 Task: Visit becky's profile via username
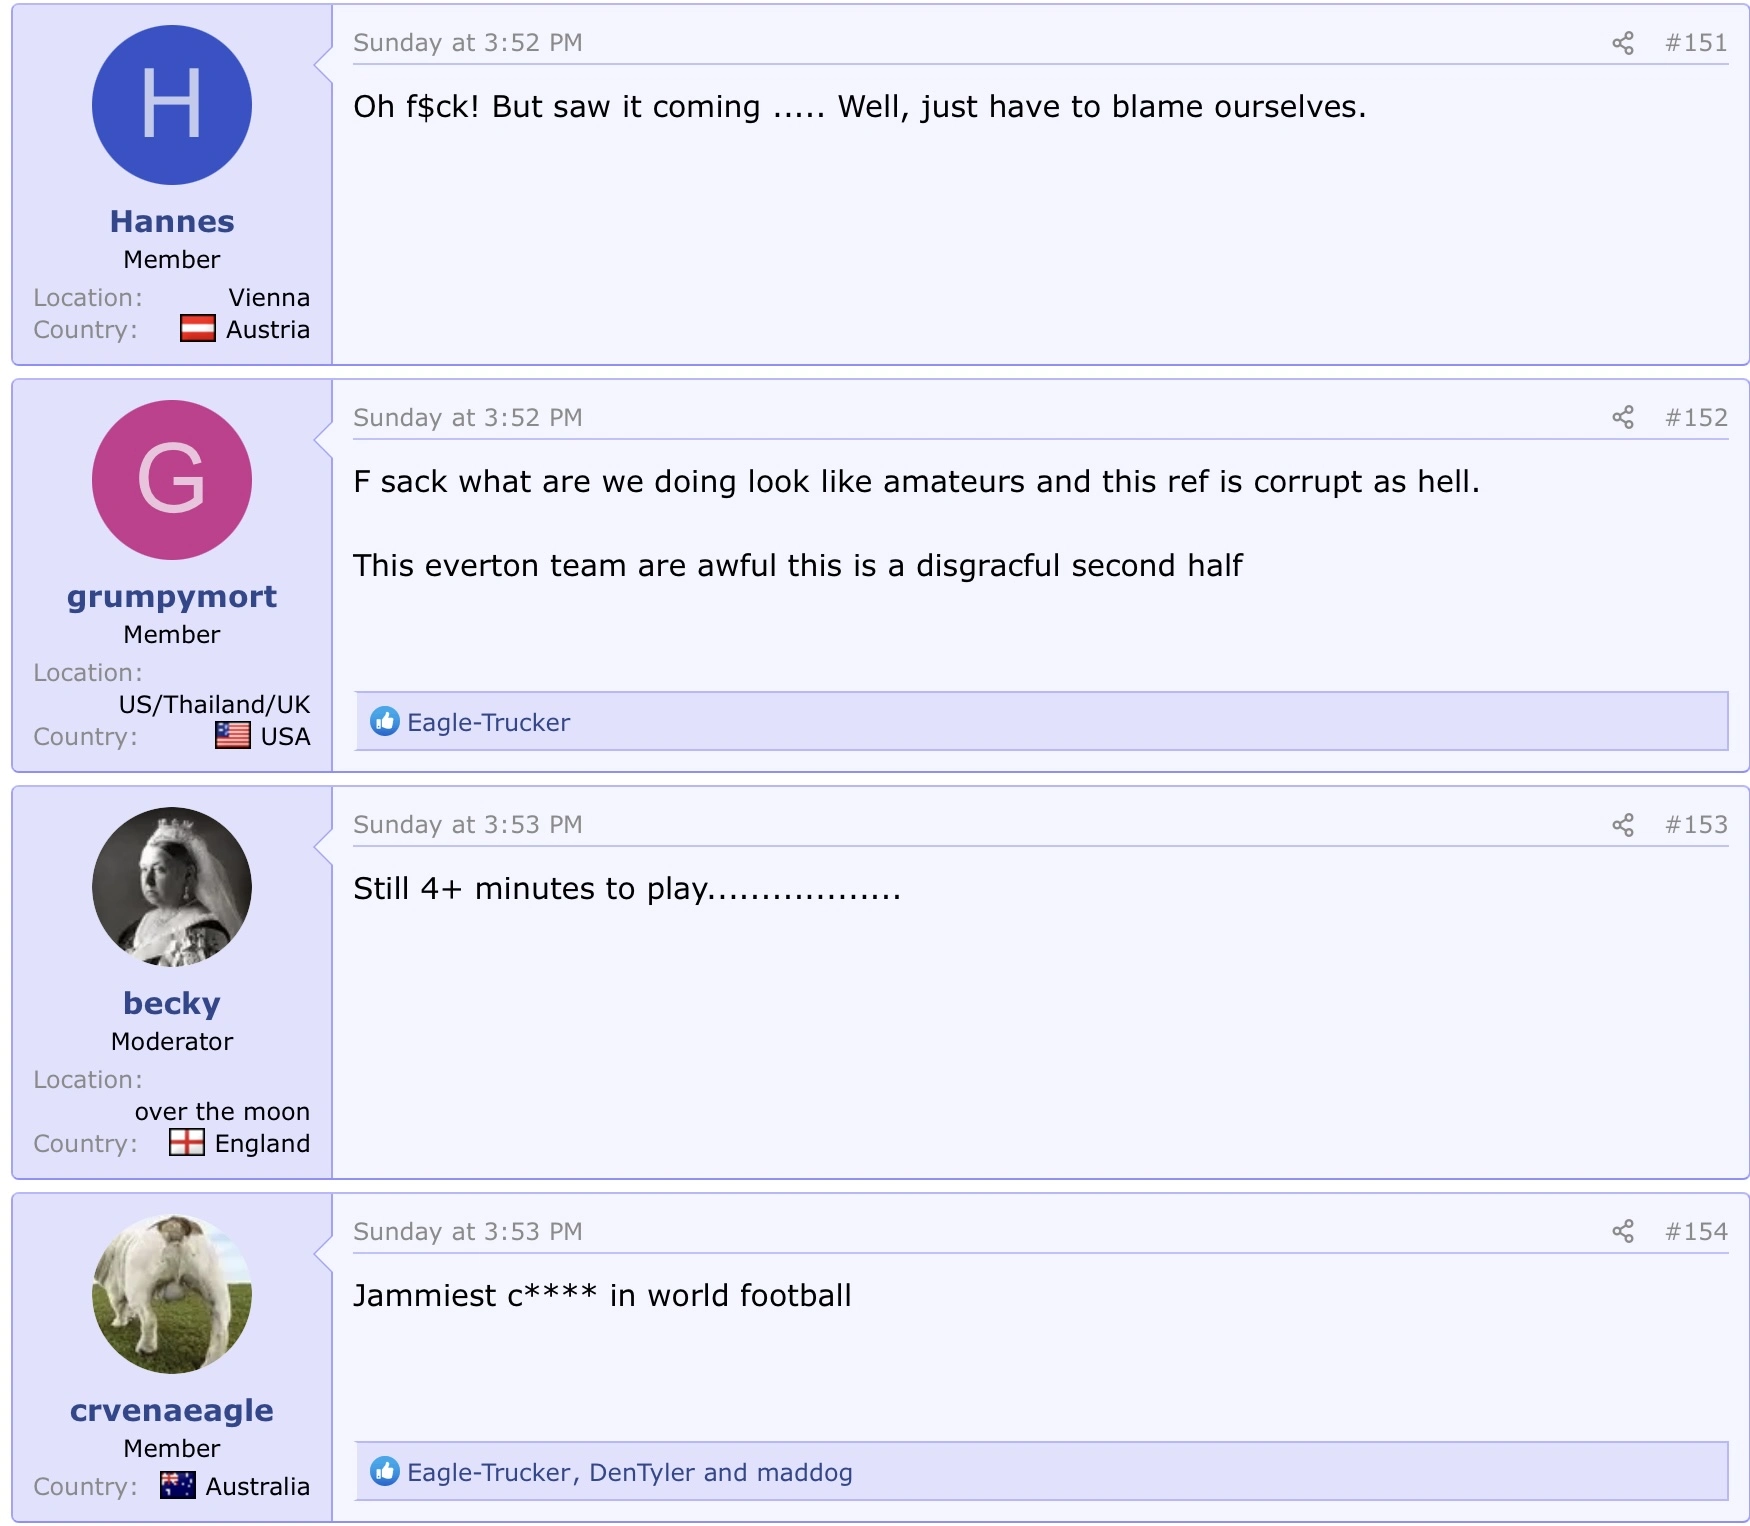172,1004
